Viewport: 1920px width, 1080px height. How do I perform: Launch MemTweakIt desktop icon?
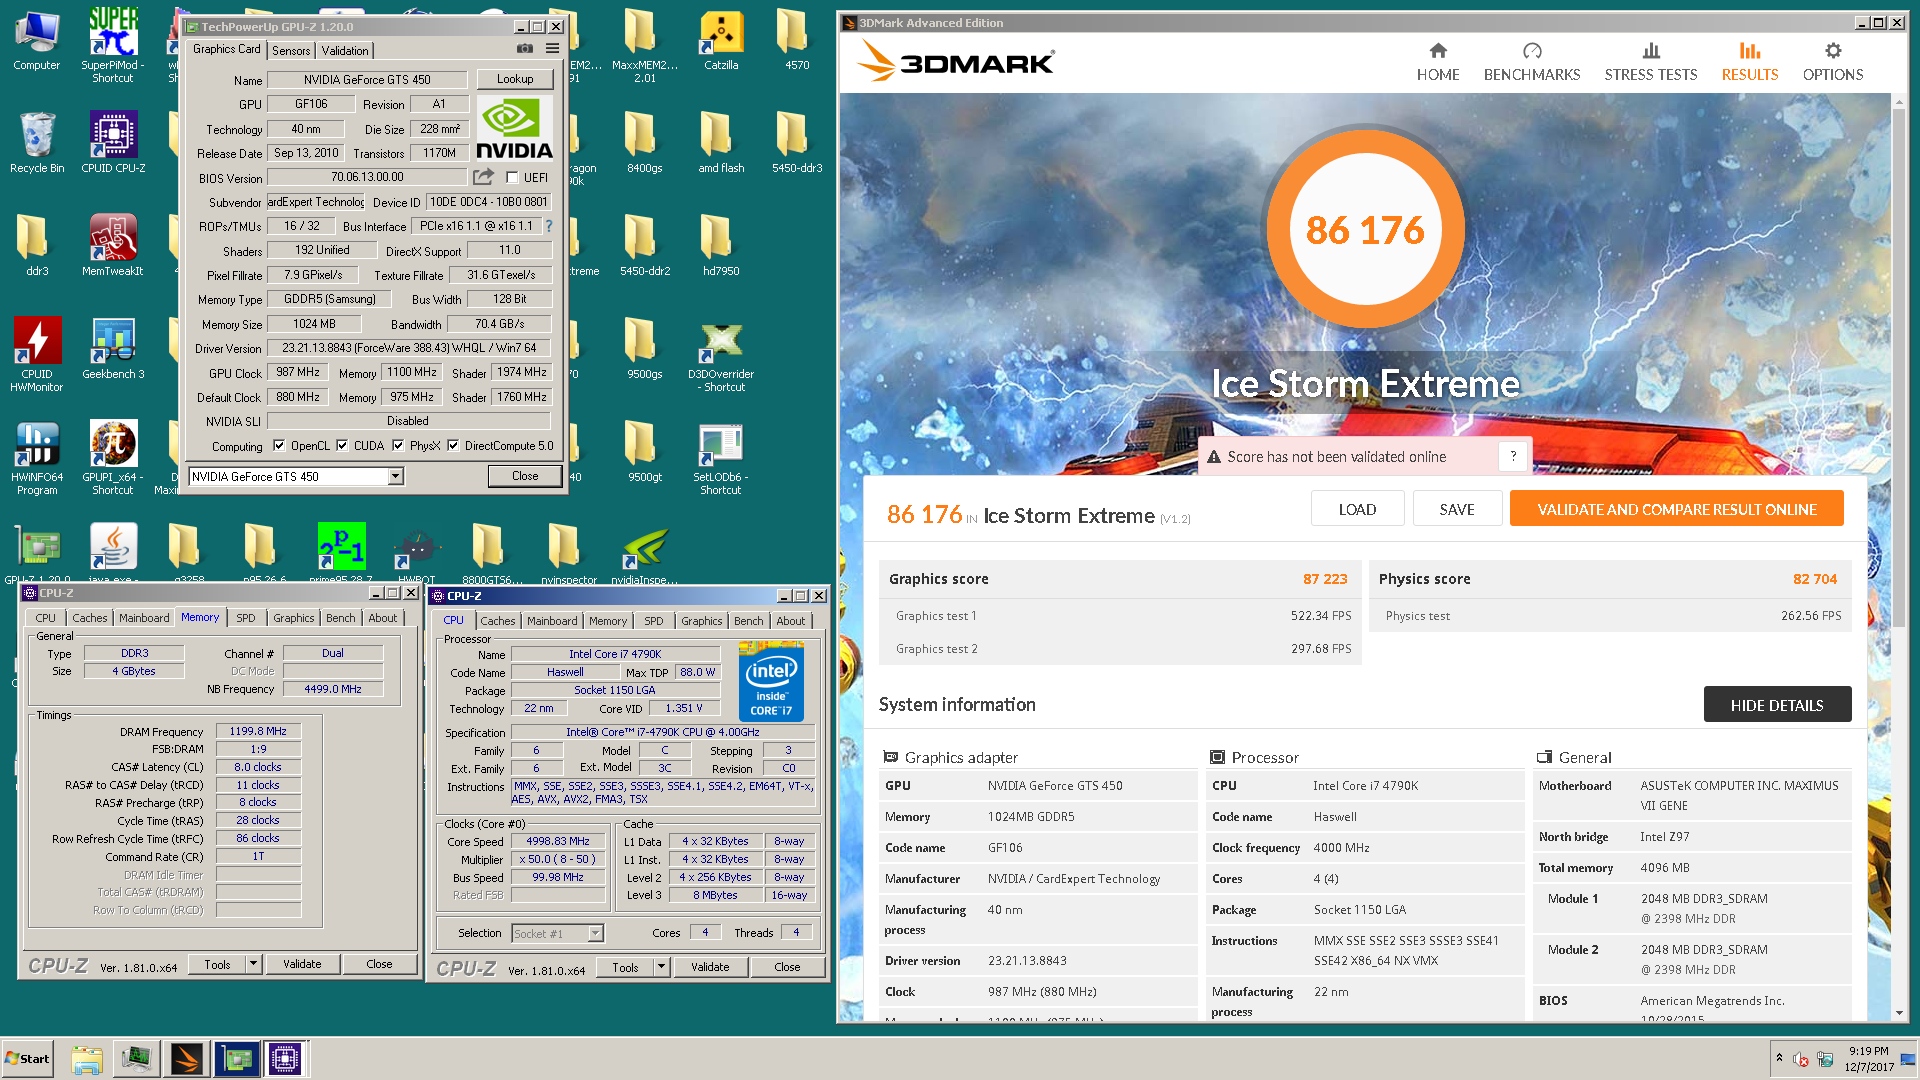click(x=113, y=245)
